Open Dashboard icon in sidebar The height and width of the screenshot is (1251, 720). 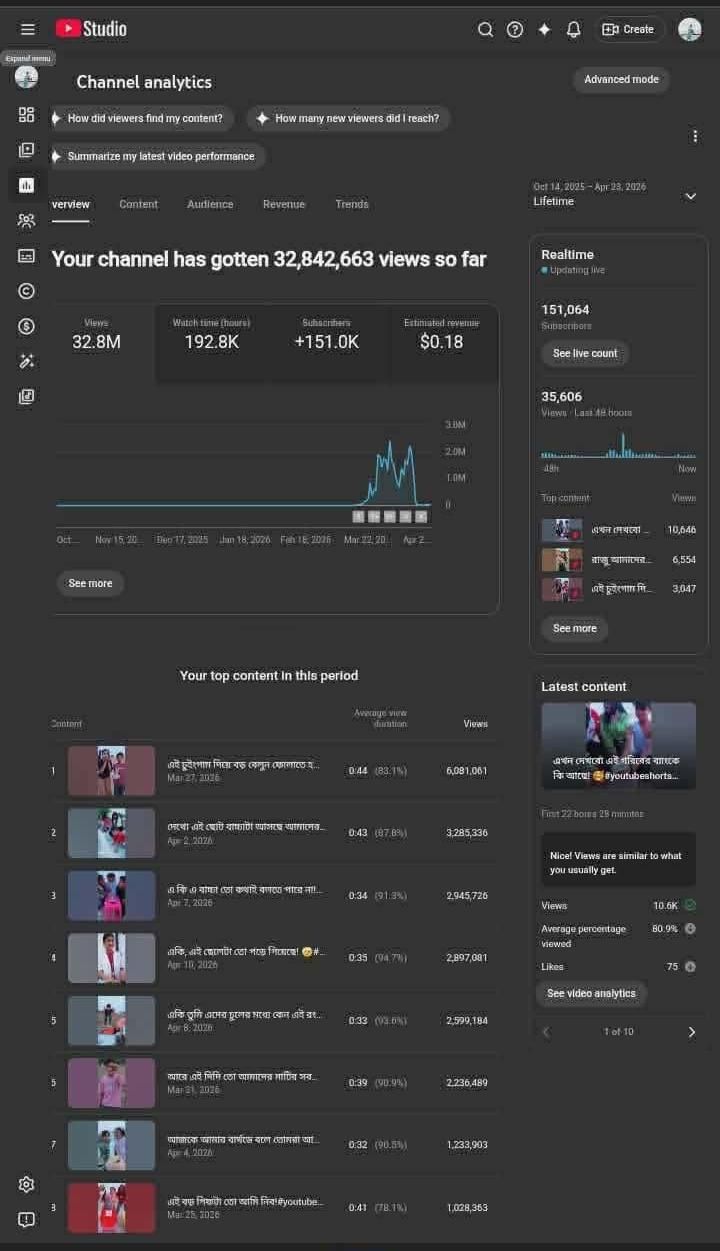(x=27, y=114)
